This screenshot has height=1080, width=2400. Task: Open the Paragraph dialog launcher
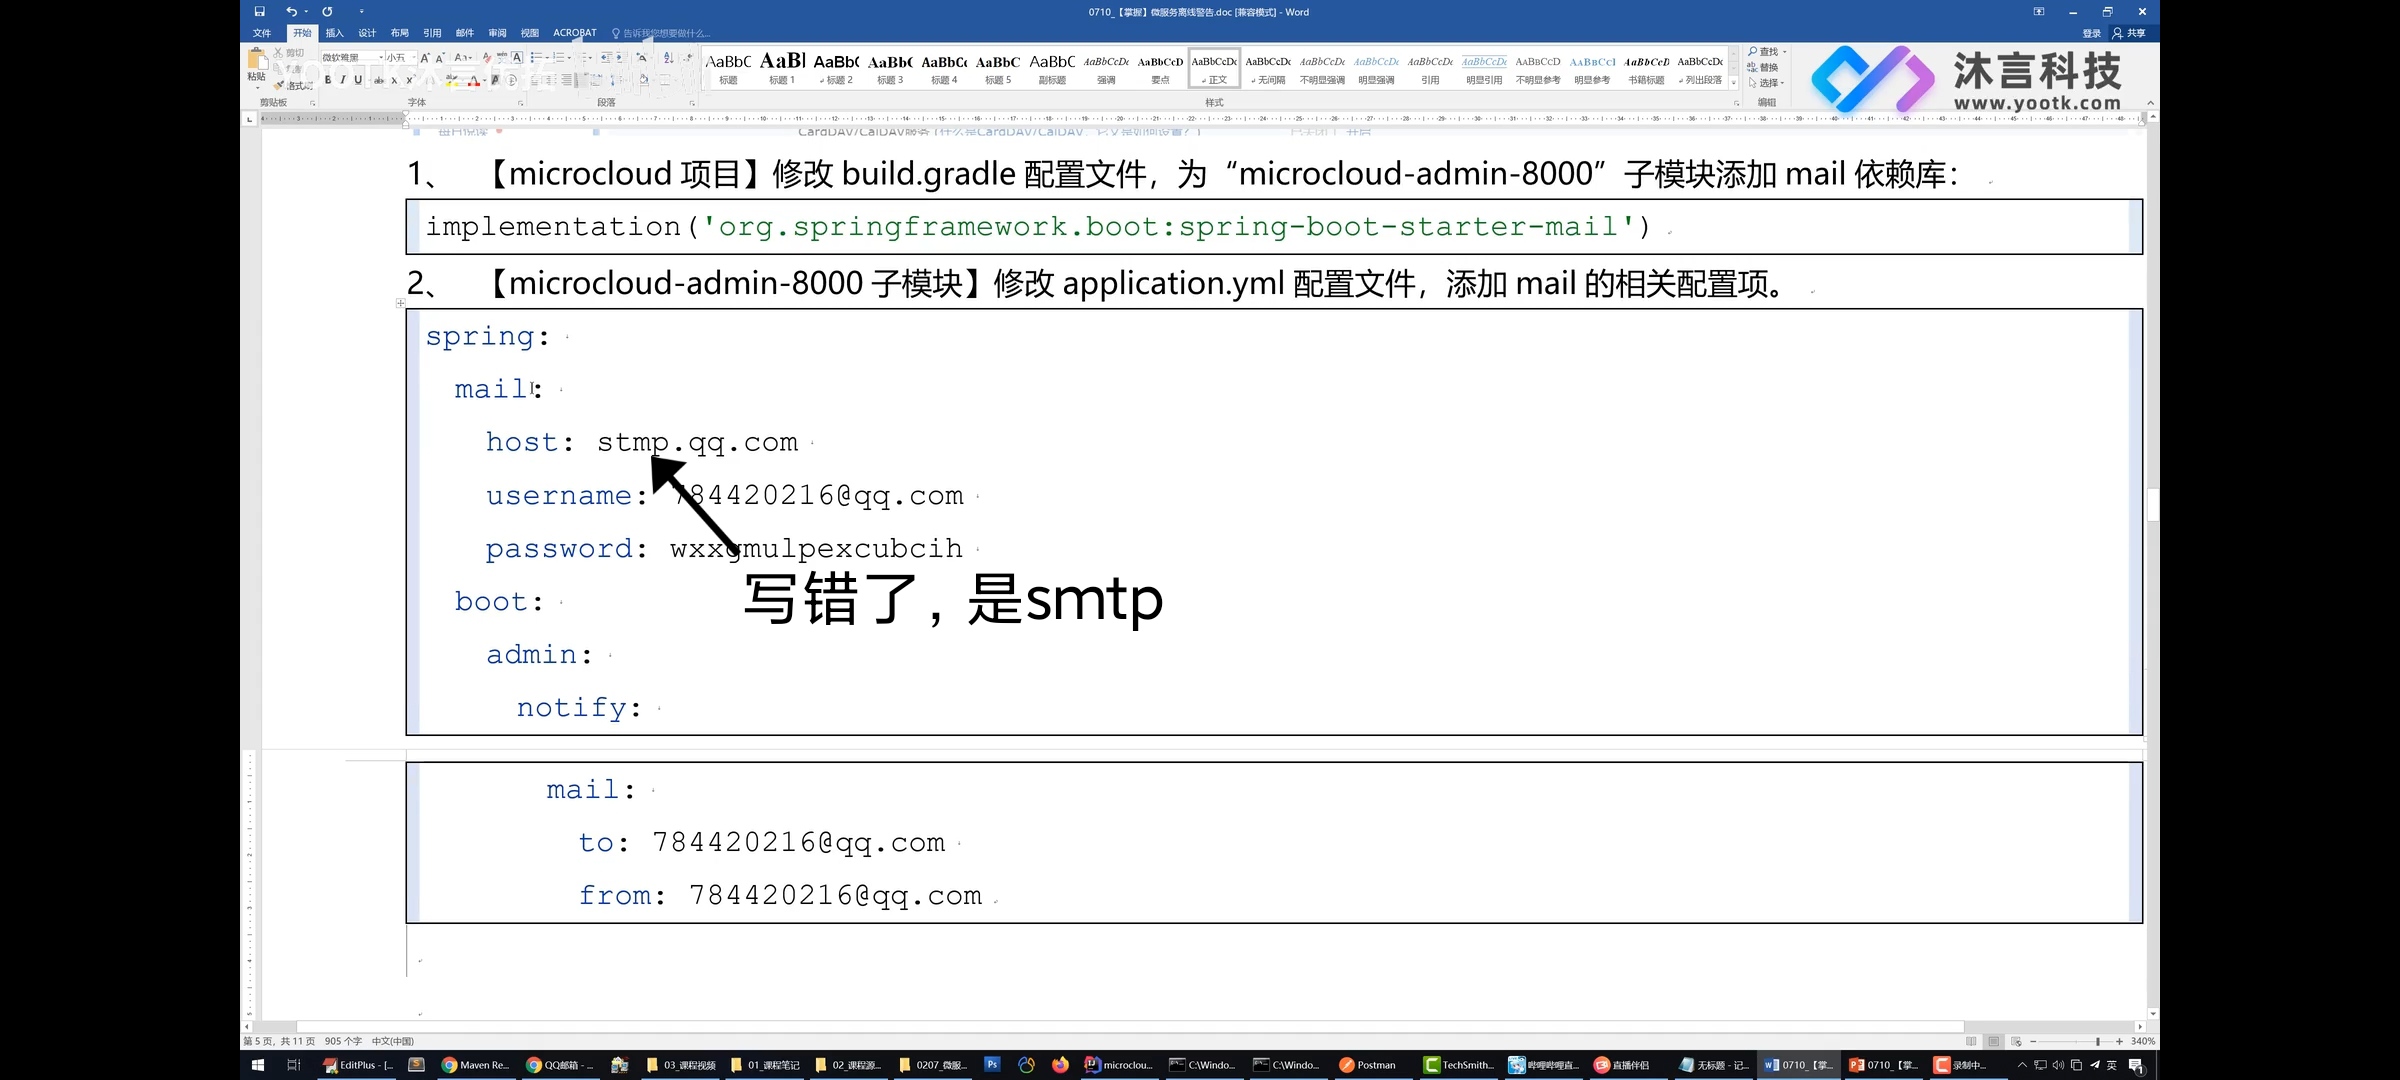tap(692, 103)
